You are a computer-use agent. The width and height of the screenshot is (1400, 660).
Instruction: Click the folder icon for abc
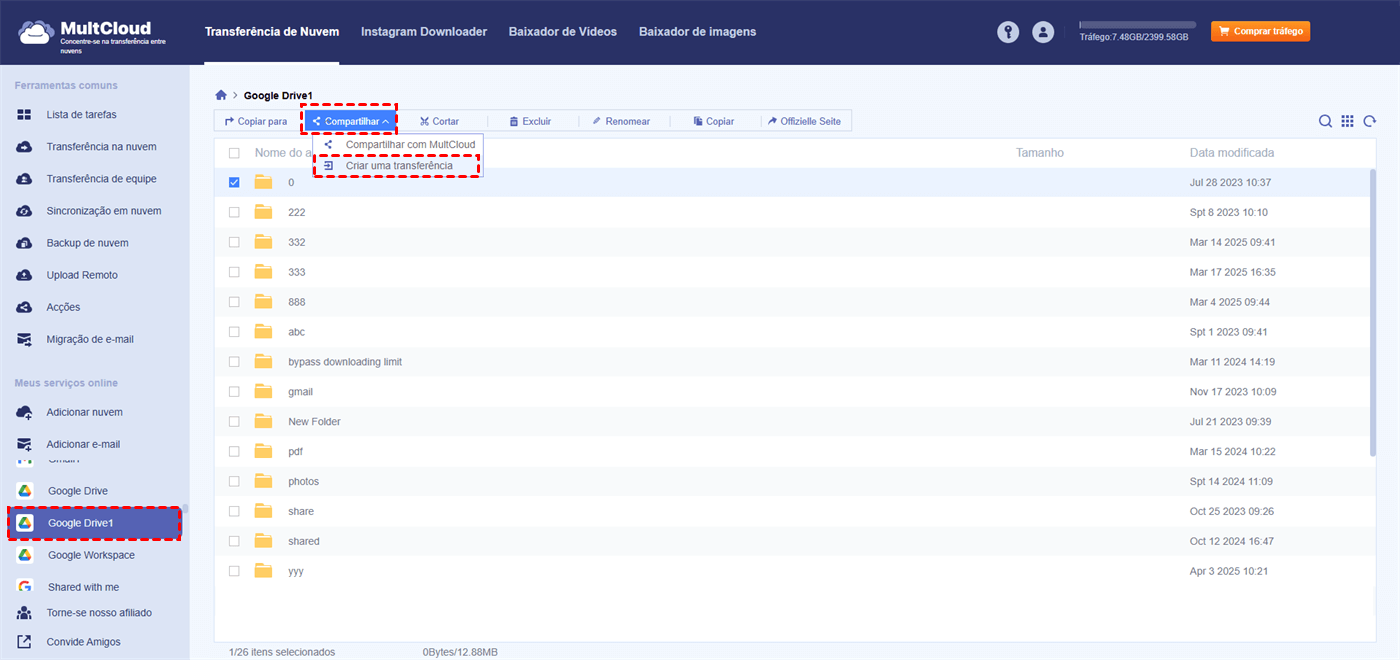coord(263,332)
